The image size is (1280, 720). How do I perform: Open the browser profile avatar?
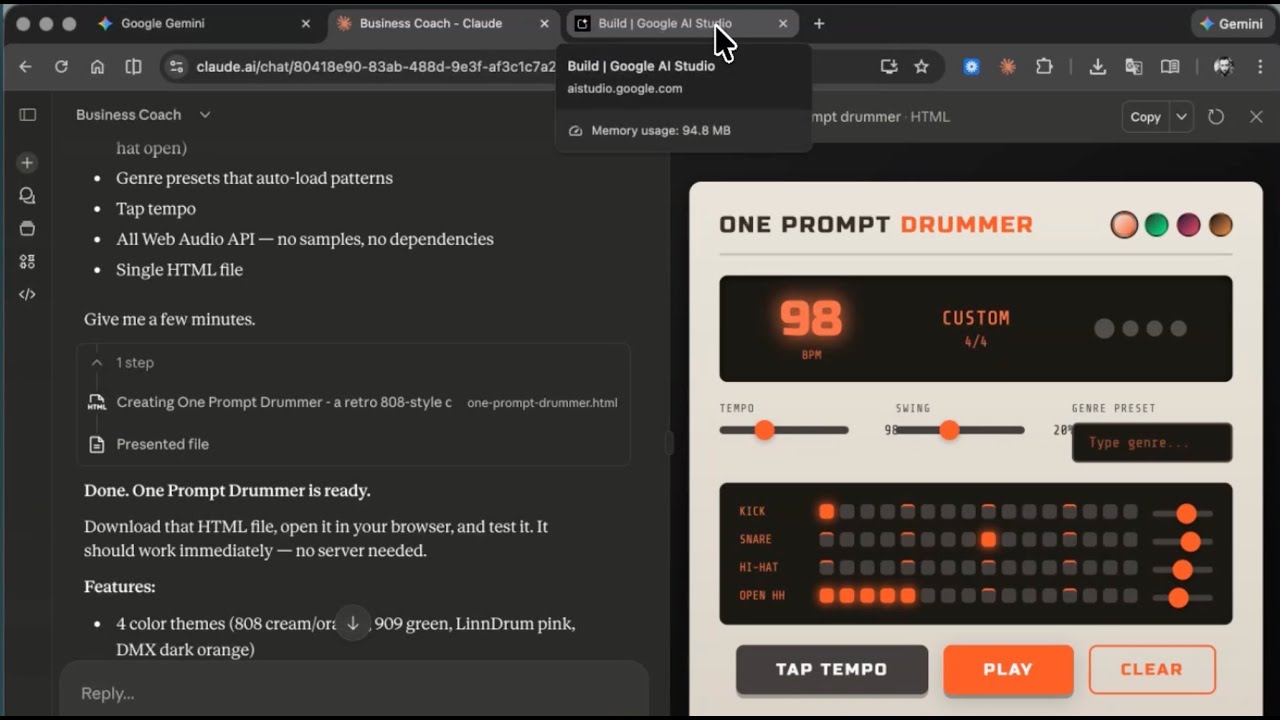(1222, 66)
